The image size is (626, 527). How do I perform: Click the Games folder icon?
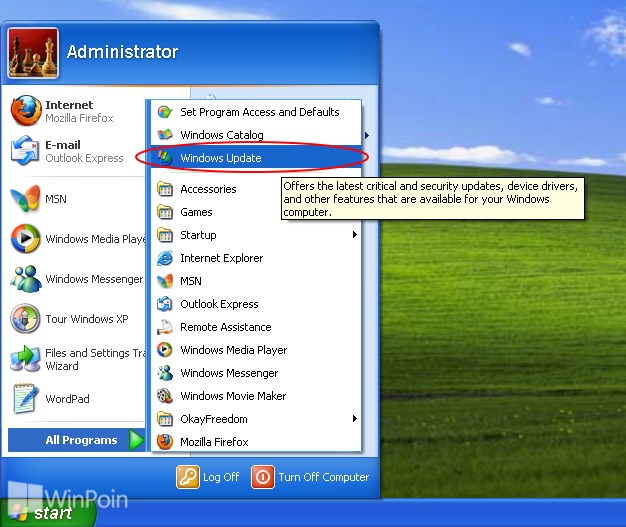(165, 212)
